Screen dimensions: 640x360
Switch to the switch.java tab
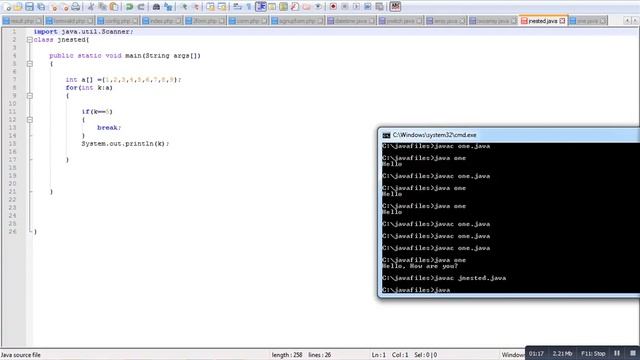click(x=400, y=20)
